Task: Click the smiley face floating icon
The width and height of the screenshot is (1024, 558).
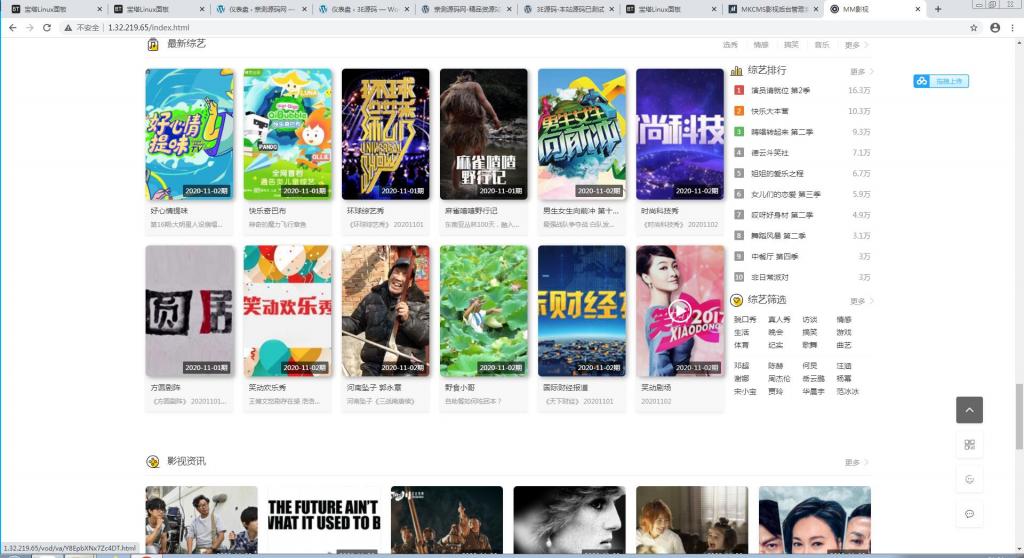Action: pos(969,479)
